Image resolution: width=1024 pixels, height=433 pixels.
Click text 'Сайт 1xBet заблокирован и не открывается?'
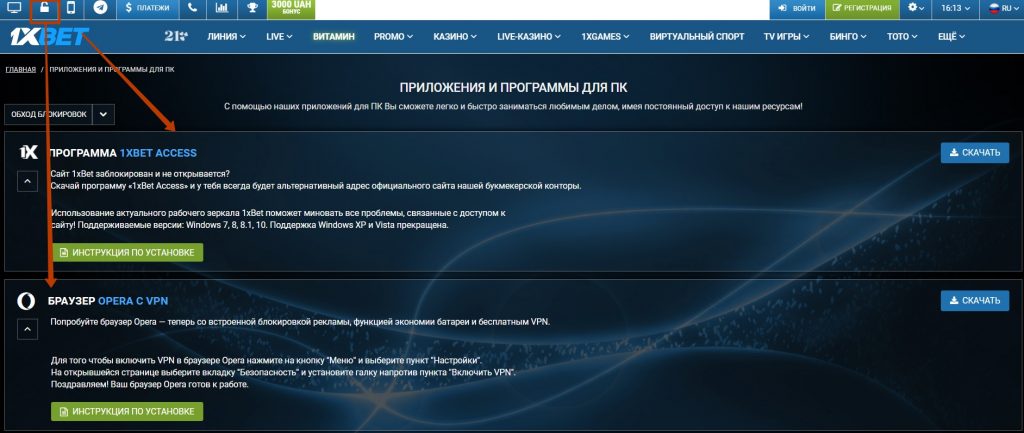(x=140, y=174)
